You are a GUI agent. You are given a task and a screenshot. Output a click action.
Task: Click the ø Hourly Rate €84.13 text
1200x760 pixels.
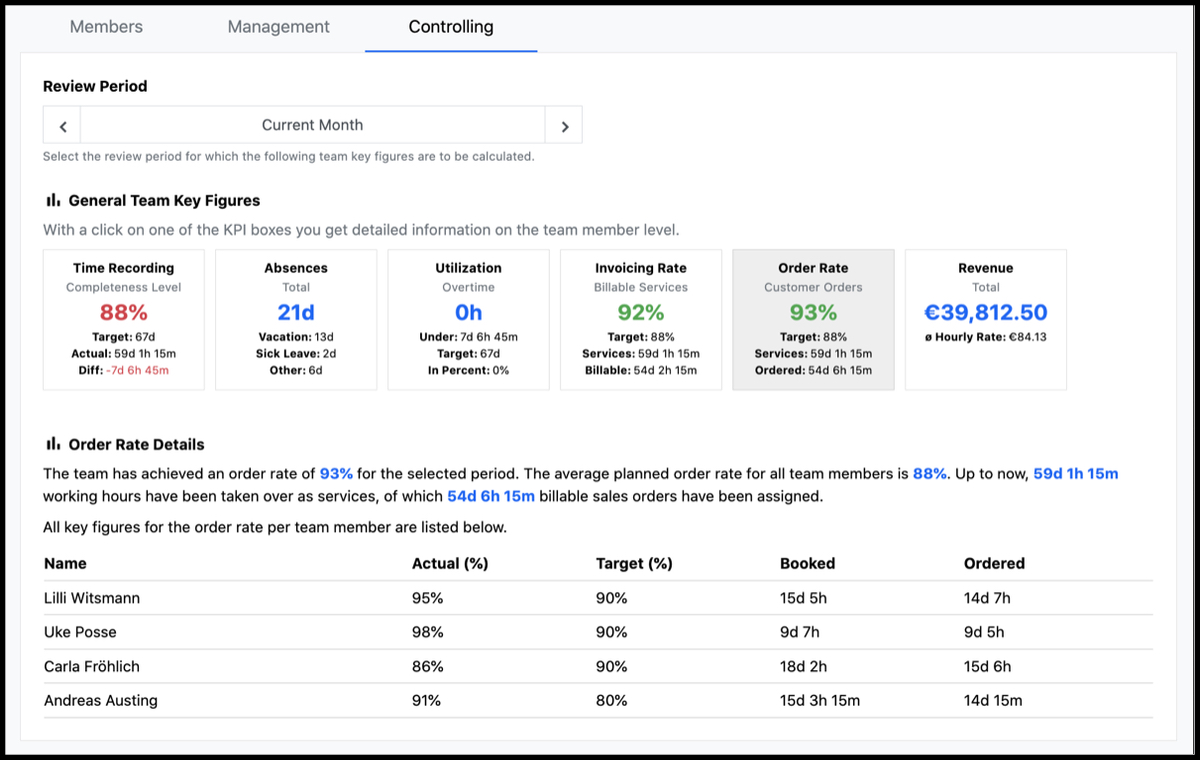[x=986, y=337]
